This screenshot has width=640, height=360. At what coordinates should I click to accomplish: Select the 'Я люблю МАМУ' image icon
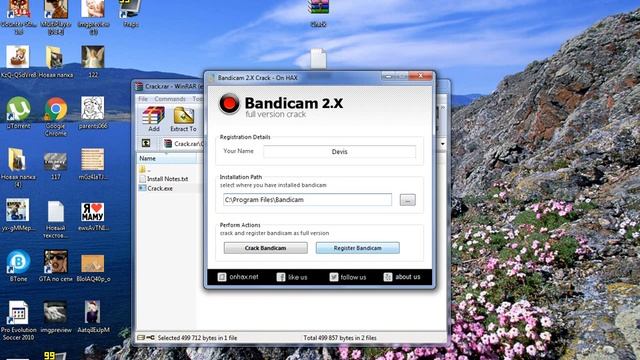[93, 216]
